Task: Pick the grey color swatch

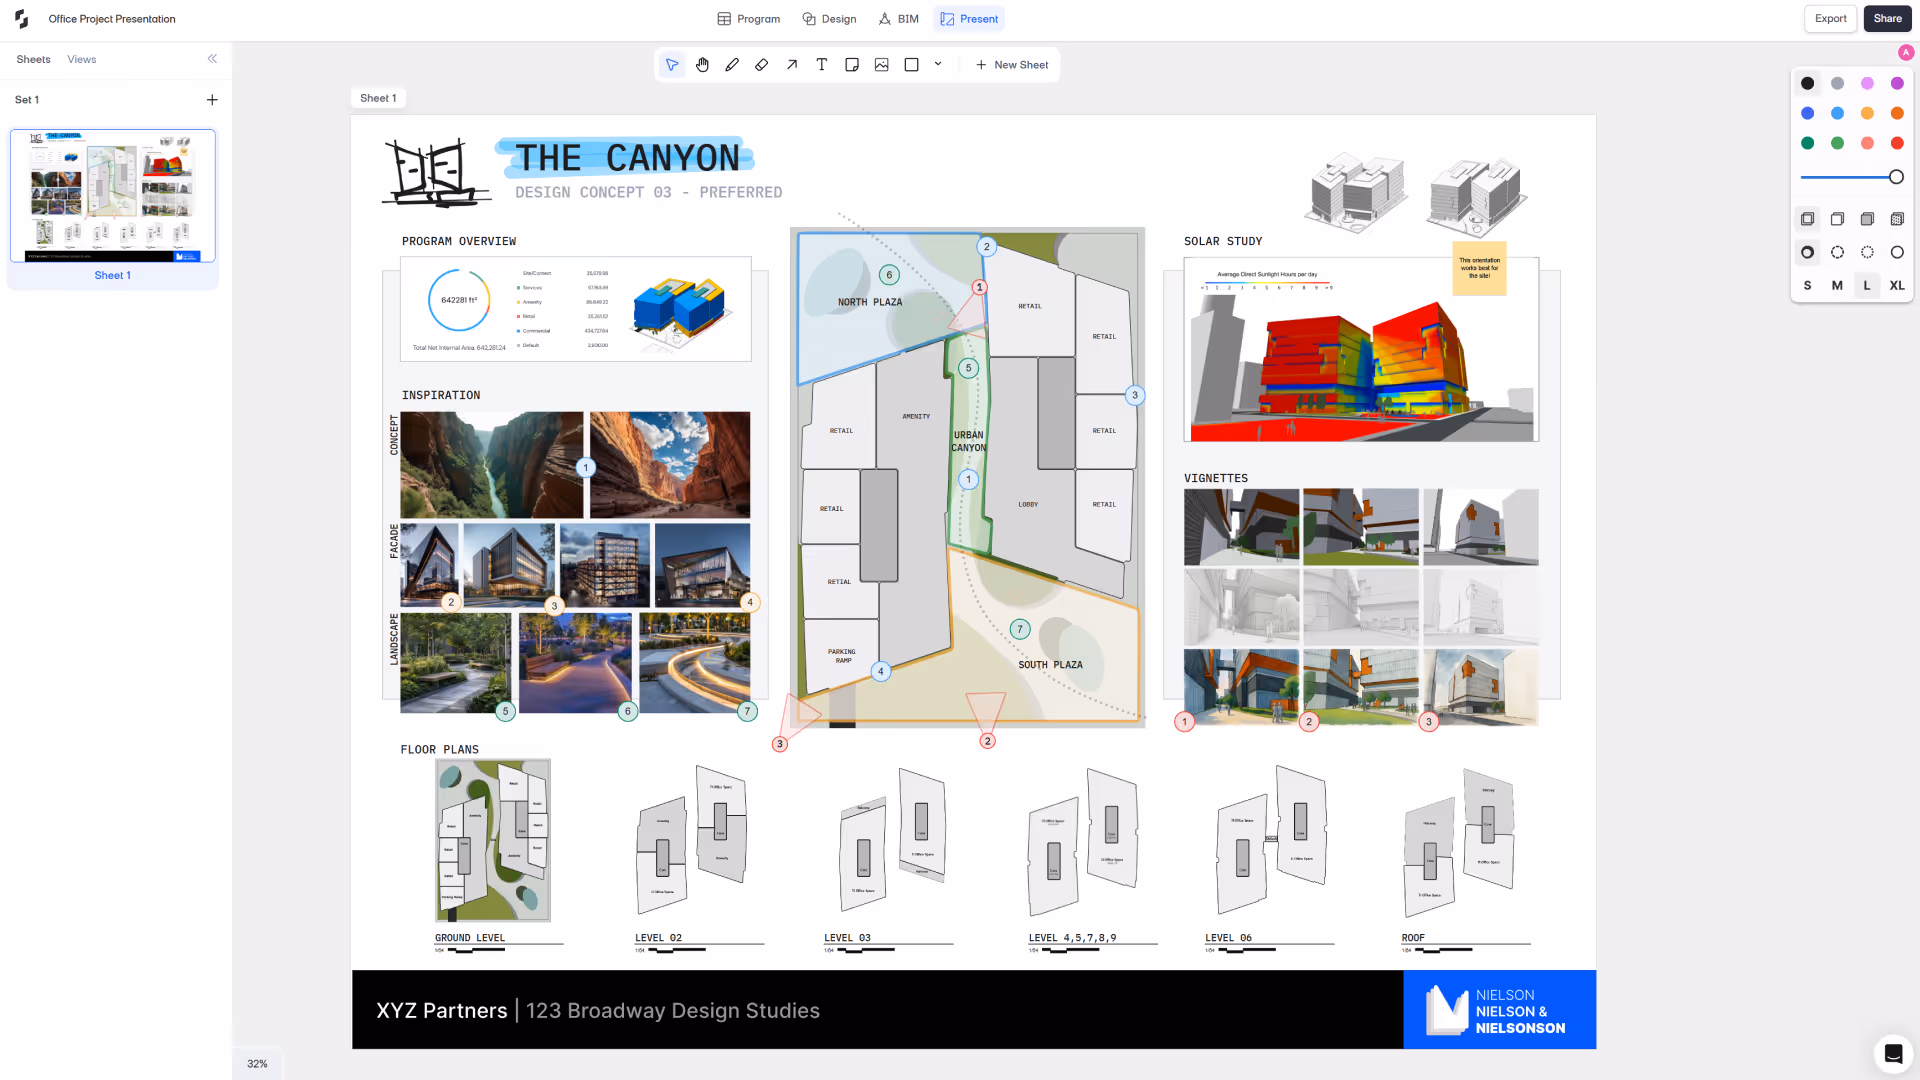Action: point(1838,84)
